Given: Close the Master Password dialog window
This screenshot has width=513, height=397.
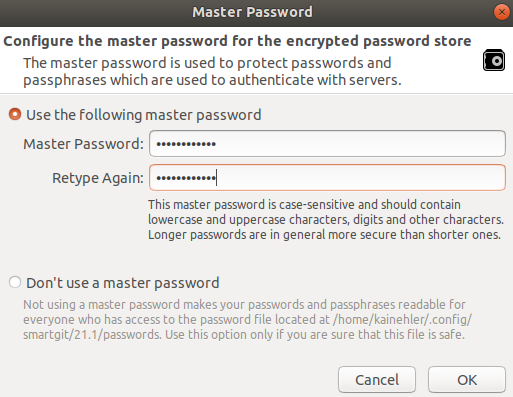Looking at the screenshot, I should 502,12.
